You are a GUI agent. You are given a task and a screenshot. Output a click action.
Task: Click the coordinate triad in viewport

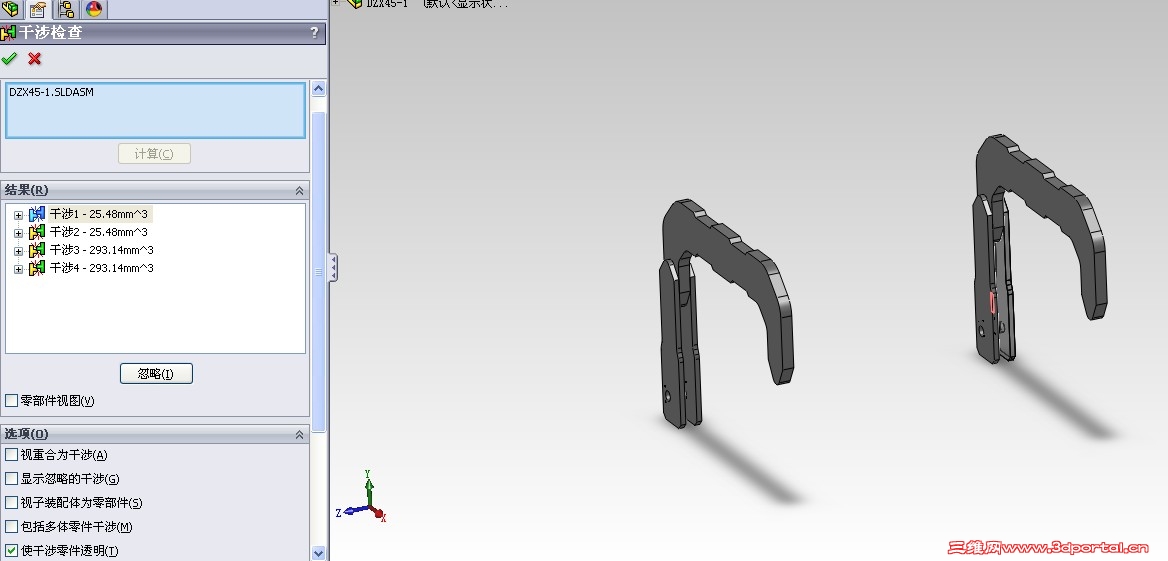click(362, 497)
